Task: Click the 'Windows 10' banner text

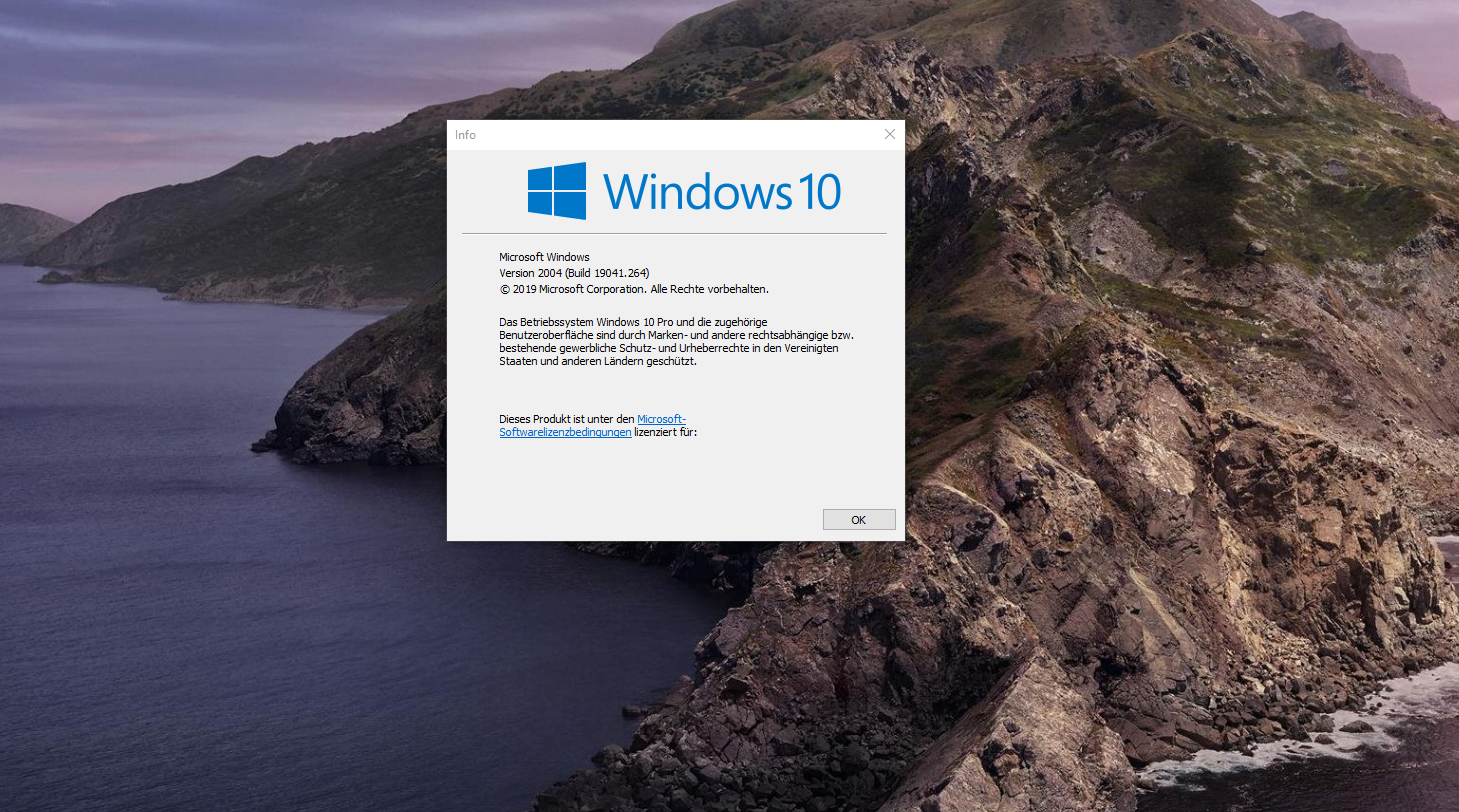Action: point(722,191)
